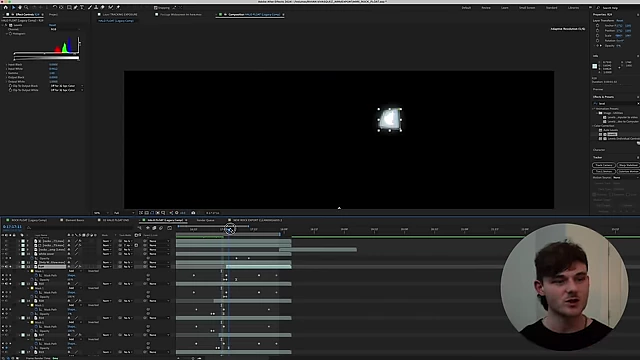Image resolution: width=640 pixels, height=360 pixels.
Task: Open the Channel RGB dropdown
Action: click(x=65, y=29)
